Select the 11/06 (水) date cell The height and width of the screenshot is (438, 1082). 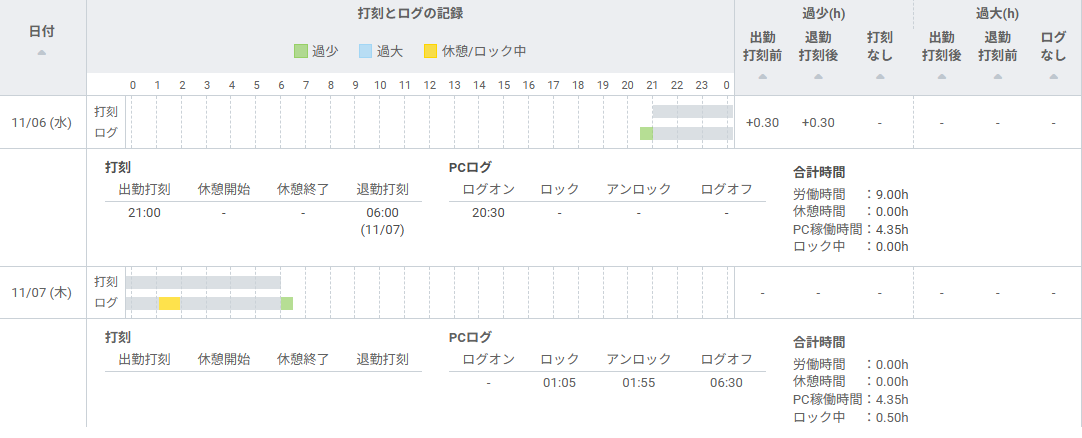click(42, 122)
